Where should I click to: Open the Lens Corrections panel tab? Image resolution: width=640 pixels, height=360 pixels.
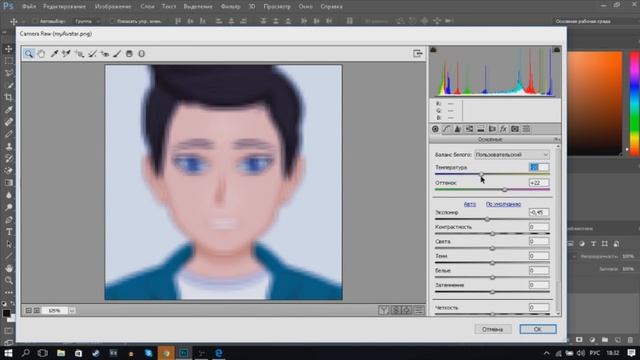tap(492, 129)
